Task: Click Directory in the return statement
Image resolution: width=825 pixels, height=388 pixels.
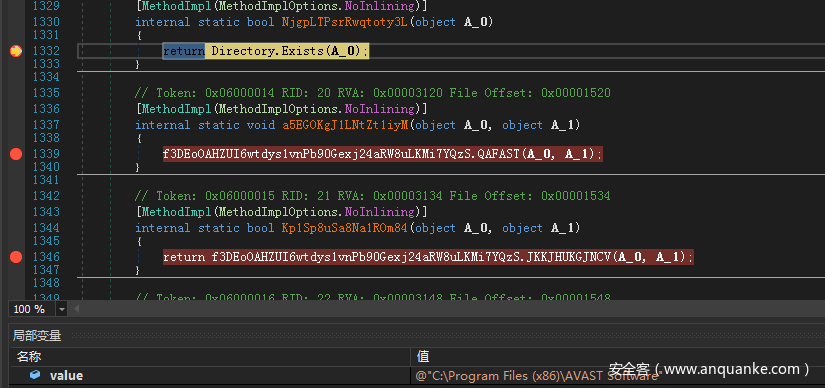Action: (243, 51)
